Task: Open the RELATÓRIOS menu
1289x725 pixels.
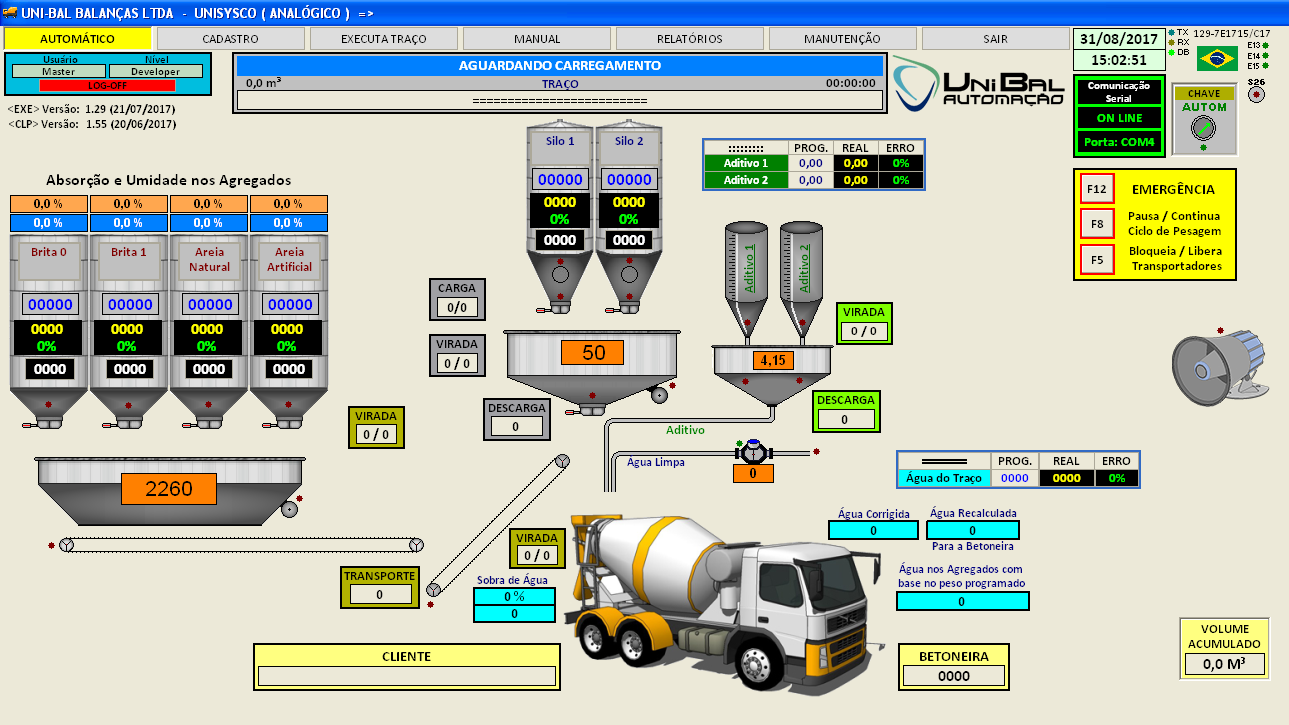Action: pyautogui.click(x=690, y=39)
